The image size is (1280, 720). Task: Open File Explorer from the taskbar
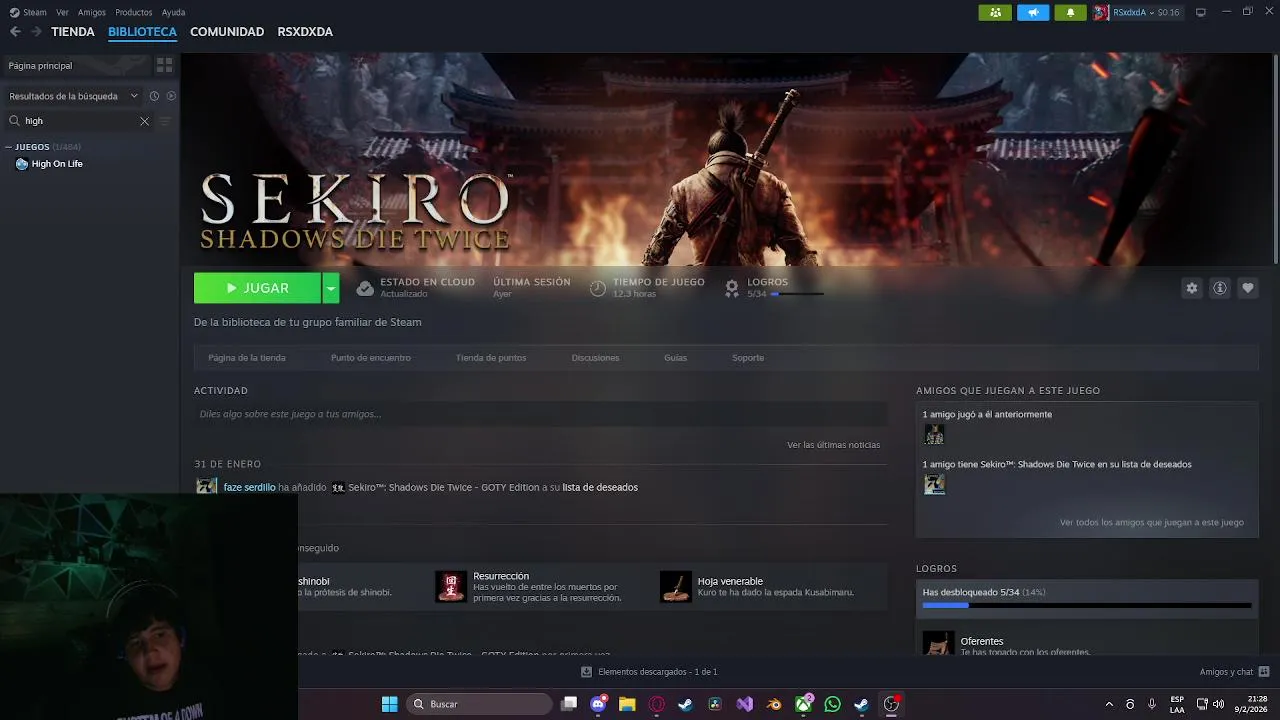[627, 704]
